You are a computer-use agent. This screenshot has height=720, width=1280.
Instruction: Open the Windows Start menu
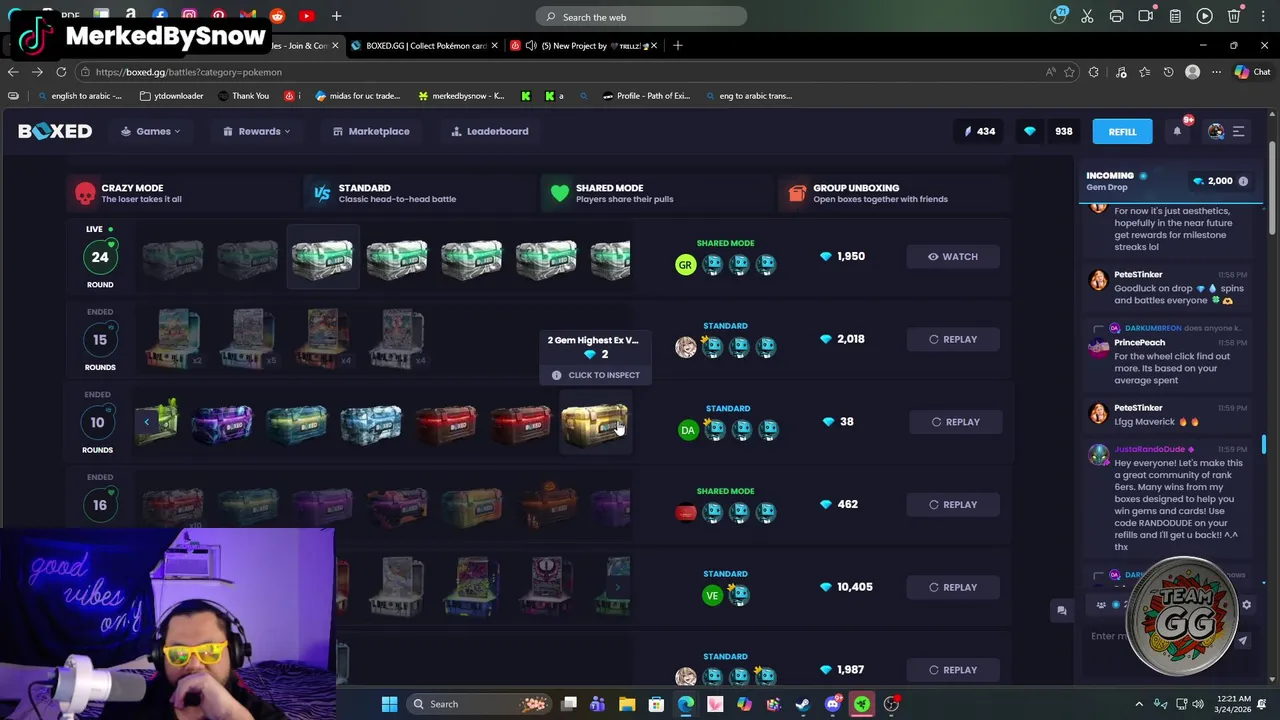(389, 704)
